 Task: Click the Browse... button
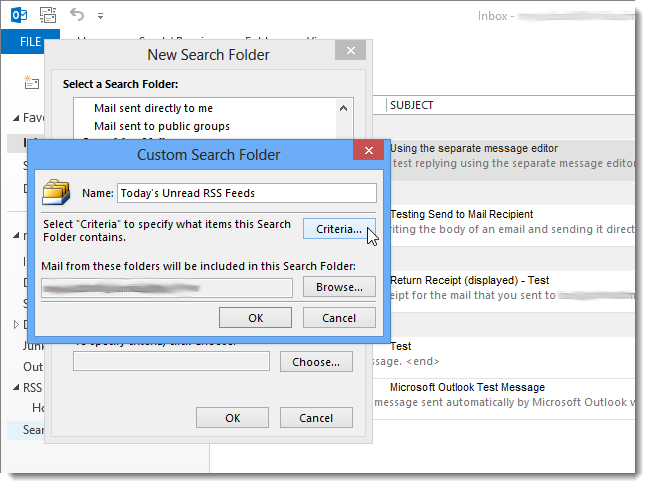339,287
